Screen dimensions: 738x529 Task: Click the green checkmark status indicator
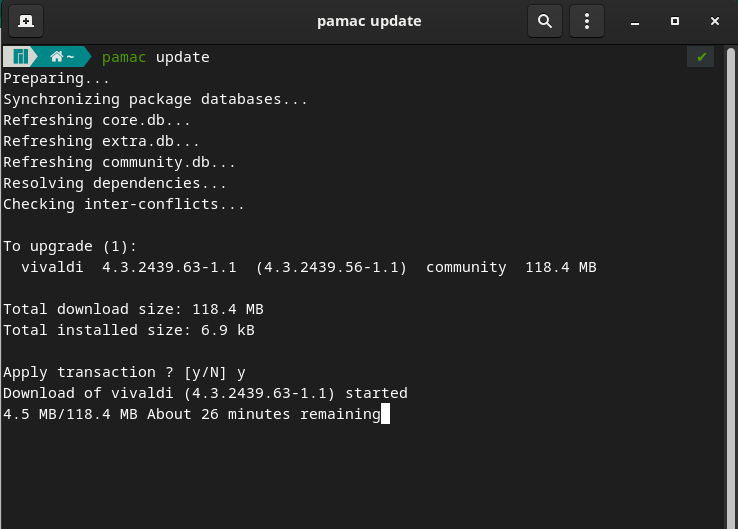click(x=701, y=57)
